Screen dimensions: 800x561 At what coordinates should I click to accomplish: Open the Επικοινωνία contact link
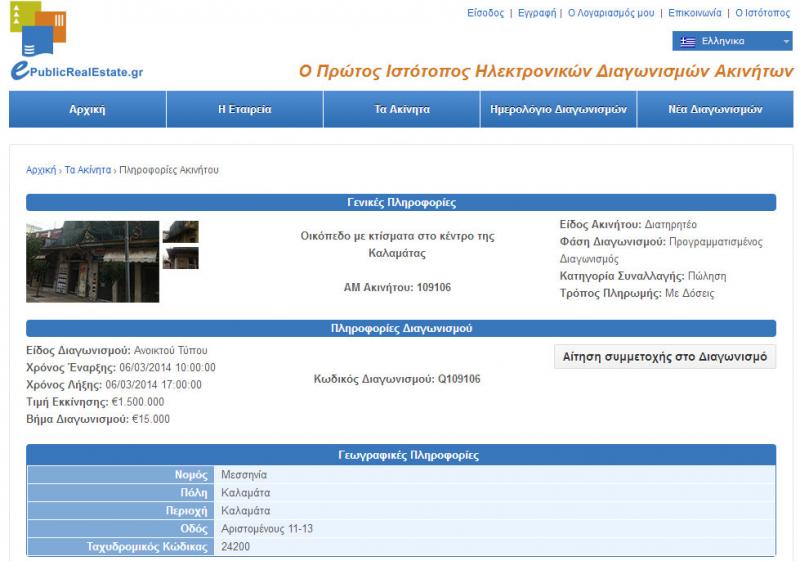694,13
